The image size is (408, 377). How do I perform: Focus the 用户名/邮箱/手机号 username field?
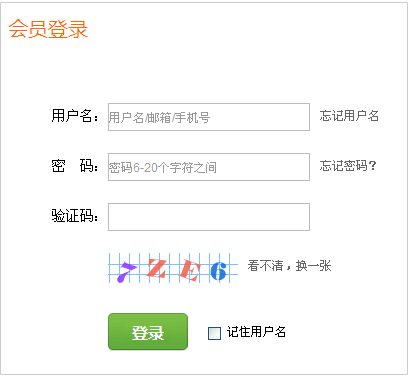(209, 117)
